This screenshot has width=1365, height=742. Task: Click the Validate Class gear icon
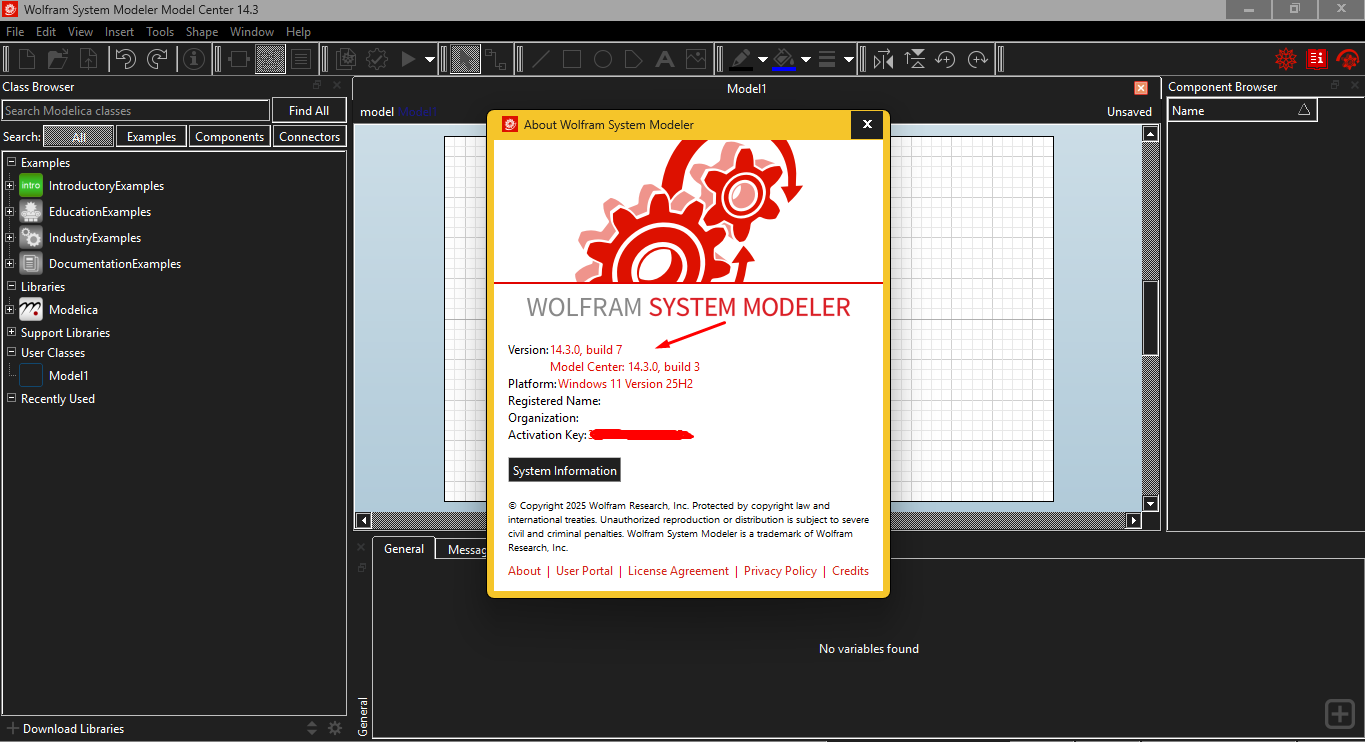pyautogui.click(x=377, y=59)
